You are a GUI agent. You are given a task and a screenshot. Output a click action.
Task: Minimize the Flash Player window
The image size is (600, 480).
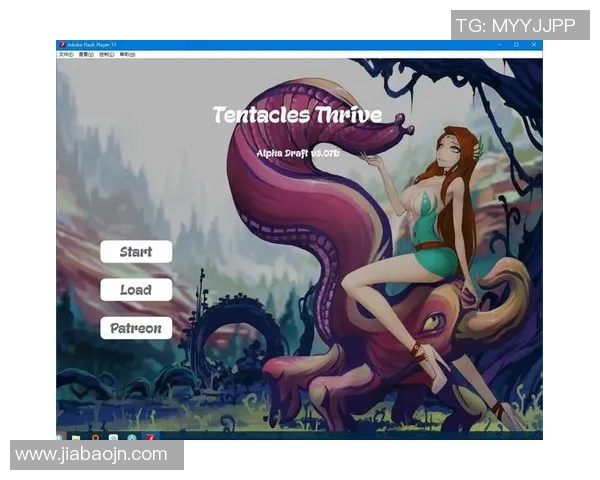[500, 45]
